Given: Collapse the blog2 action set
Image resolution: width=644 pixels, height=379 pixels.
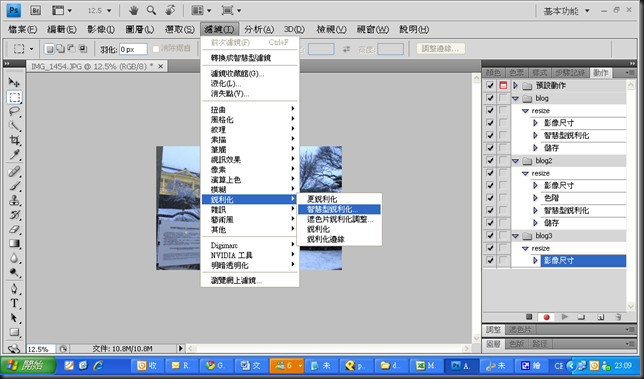Looking at the screenshot, I should coord(515,161).
